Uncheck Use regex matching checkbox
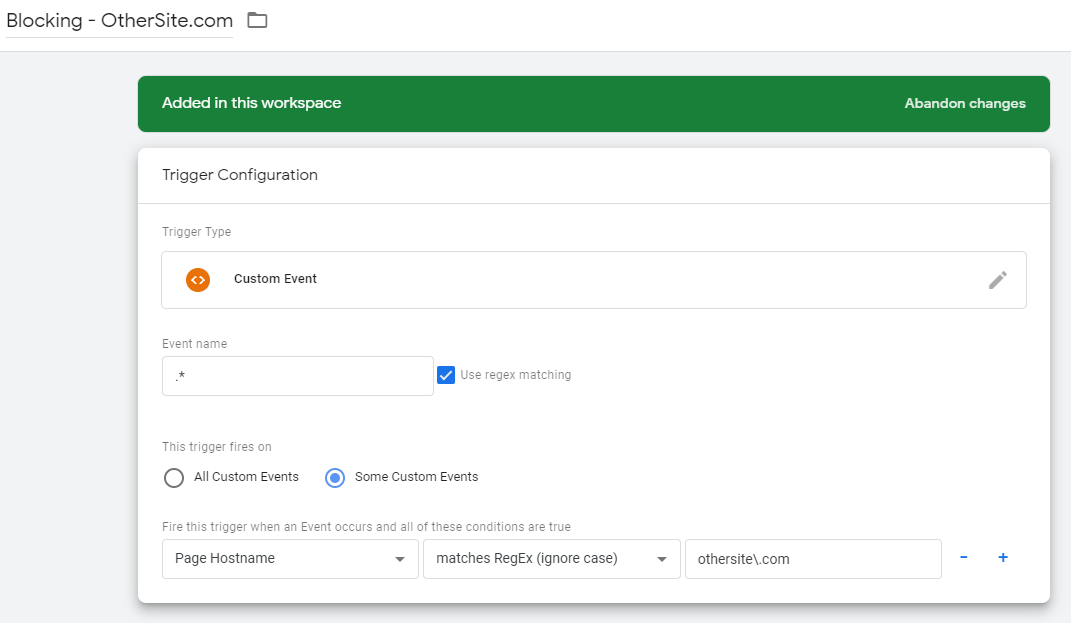 [x=446, y=375]
